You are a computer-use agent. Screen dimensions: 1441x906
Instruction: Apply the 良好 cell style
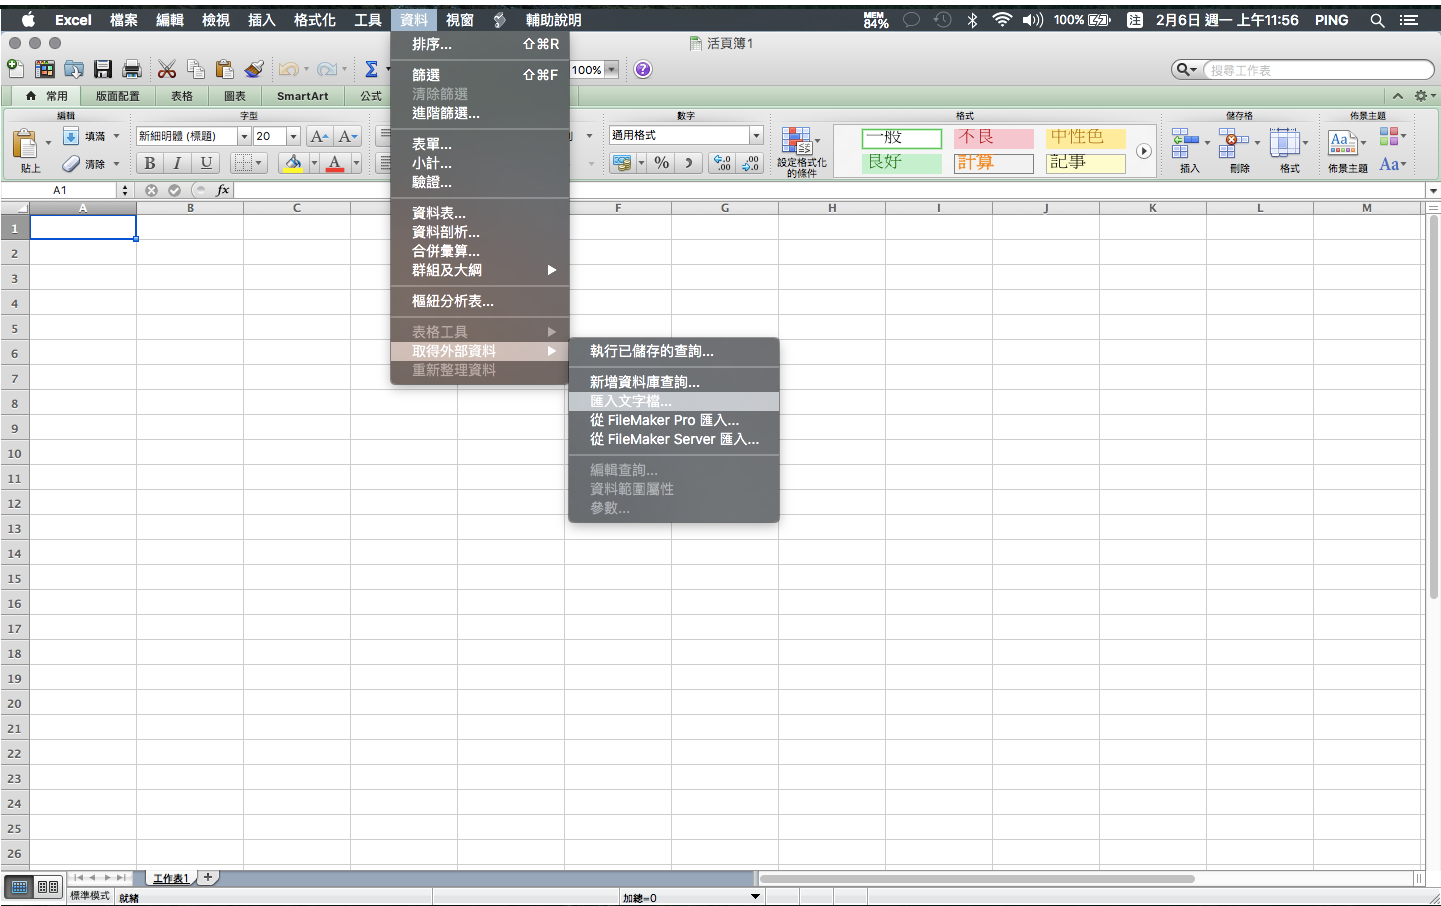pyautogui.click(x=901, y=163)
